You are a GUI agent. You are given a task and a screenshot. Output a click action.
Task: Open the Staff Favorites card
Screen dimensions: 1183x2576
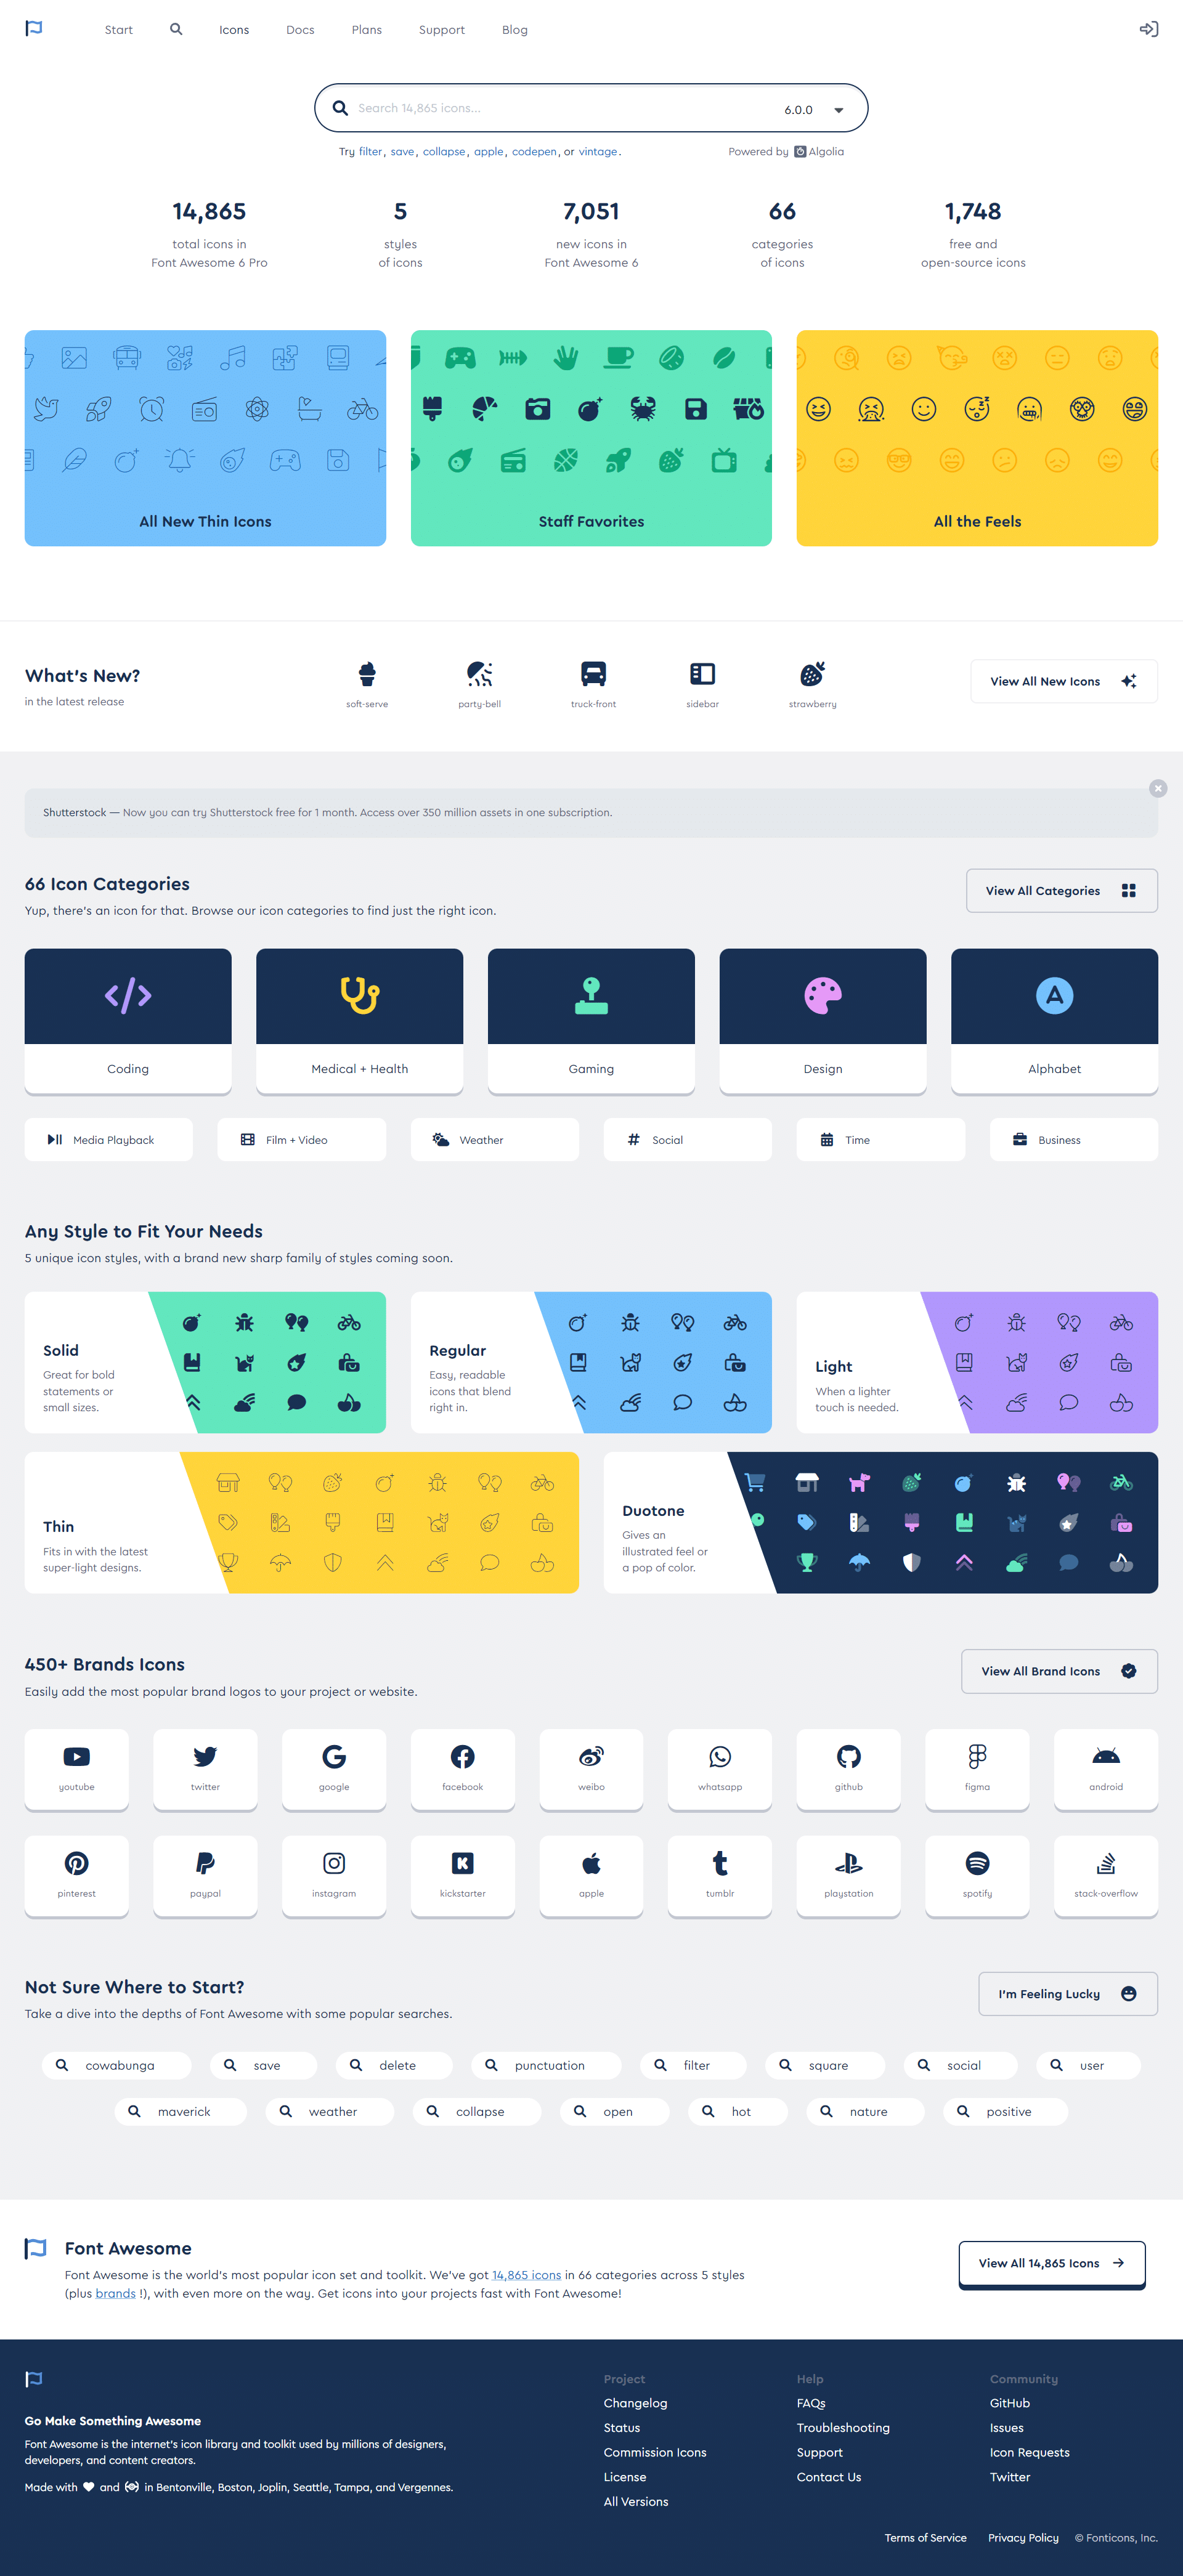[591, 438]
